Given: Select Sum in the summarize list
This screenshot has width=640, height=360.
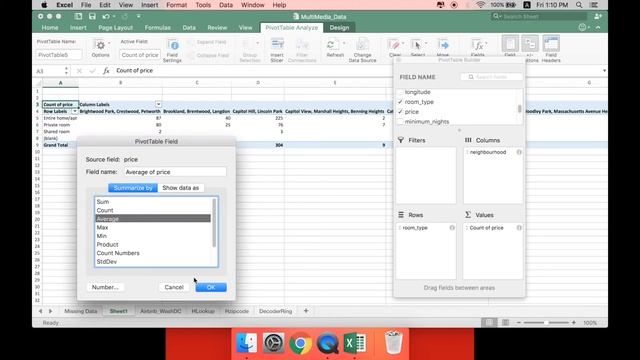Looking at the screenshot, I should click(153, 202).
